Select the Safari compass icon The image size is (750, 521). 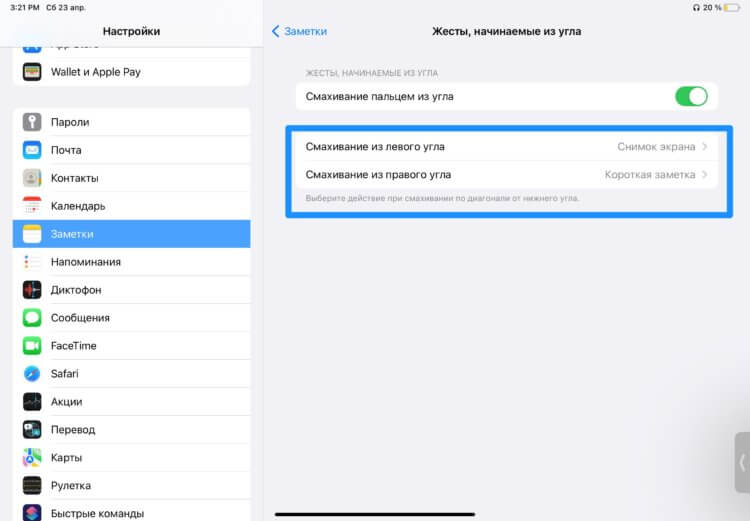click(32, 374)
